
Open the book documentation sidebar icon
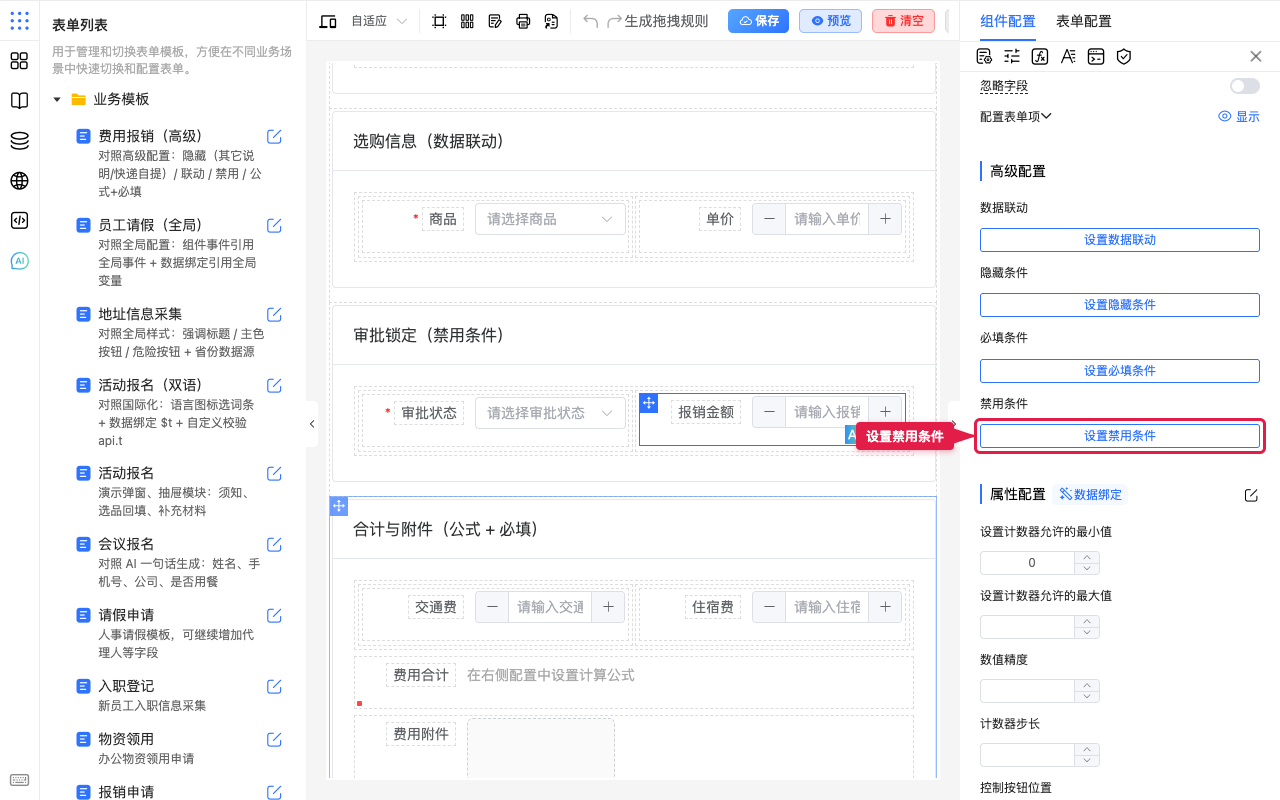click(x=19, y=101)
